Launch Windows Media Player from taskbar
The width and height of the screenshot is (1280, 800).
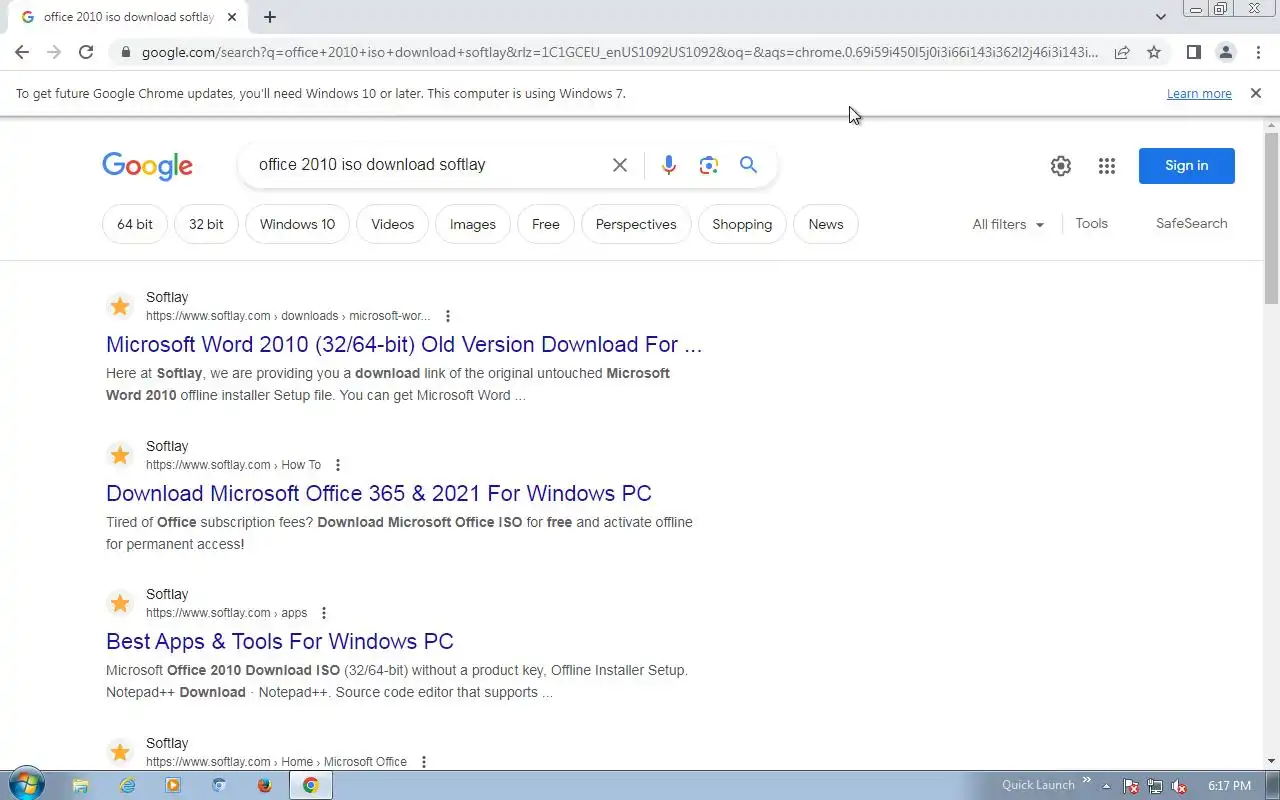click(173, 786)
